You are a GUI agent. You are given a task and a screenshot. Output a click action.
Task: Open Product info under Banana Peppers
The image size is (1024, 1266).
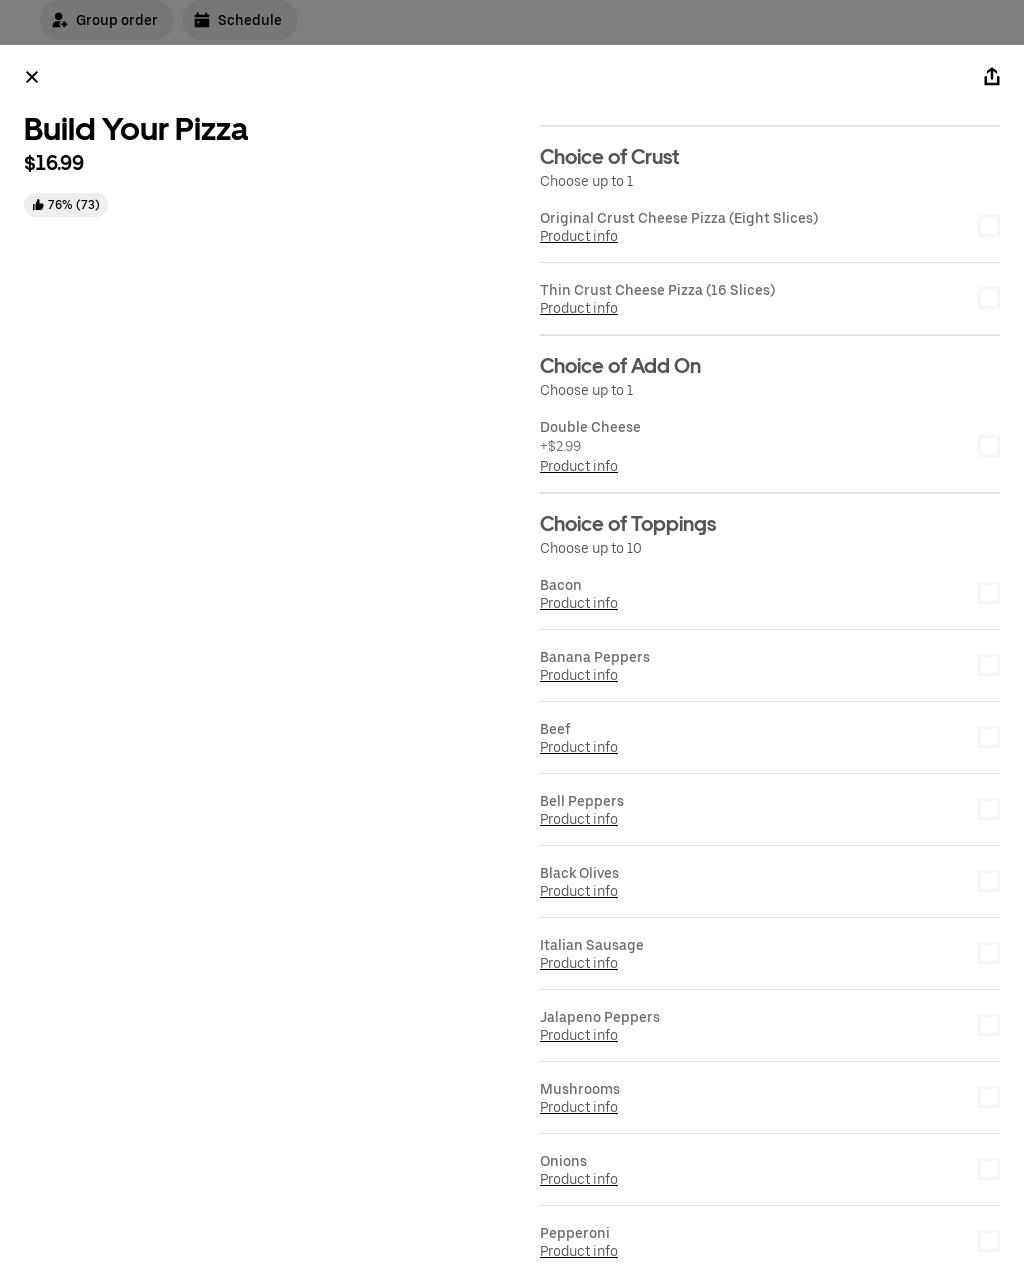pyautogui.click(x=578, y=675)
